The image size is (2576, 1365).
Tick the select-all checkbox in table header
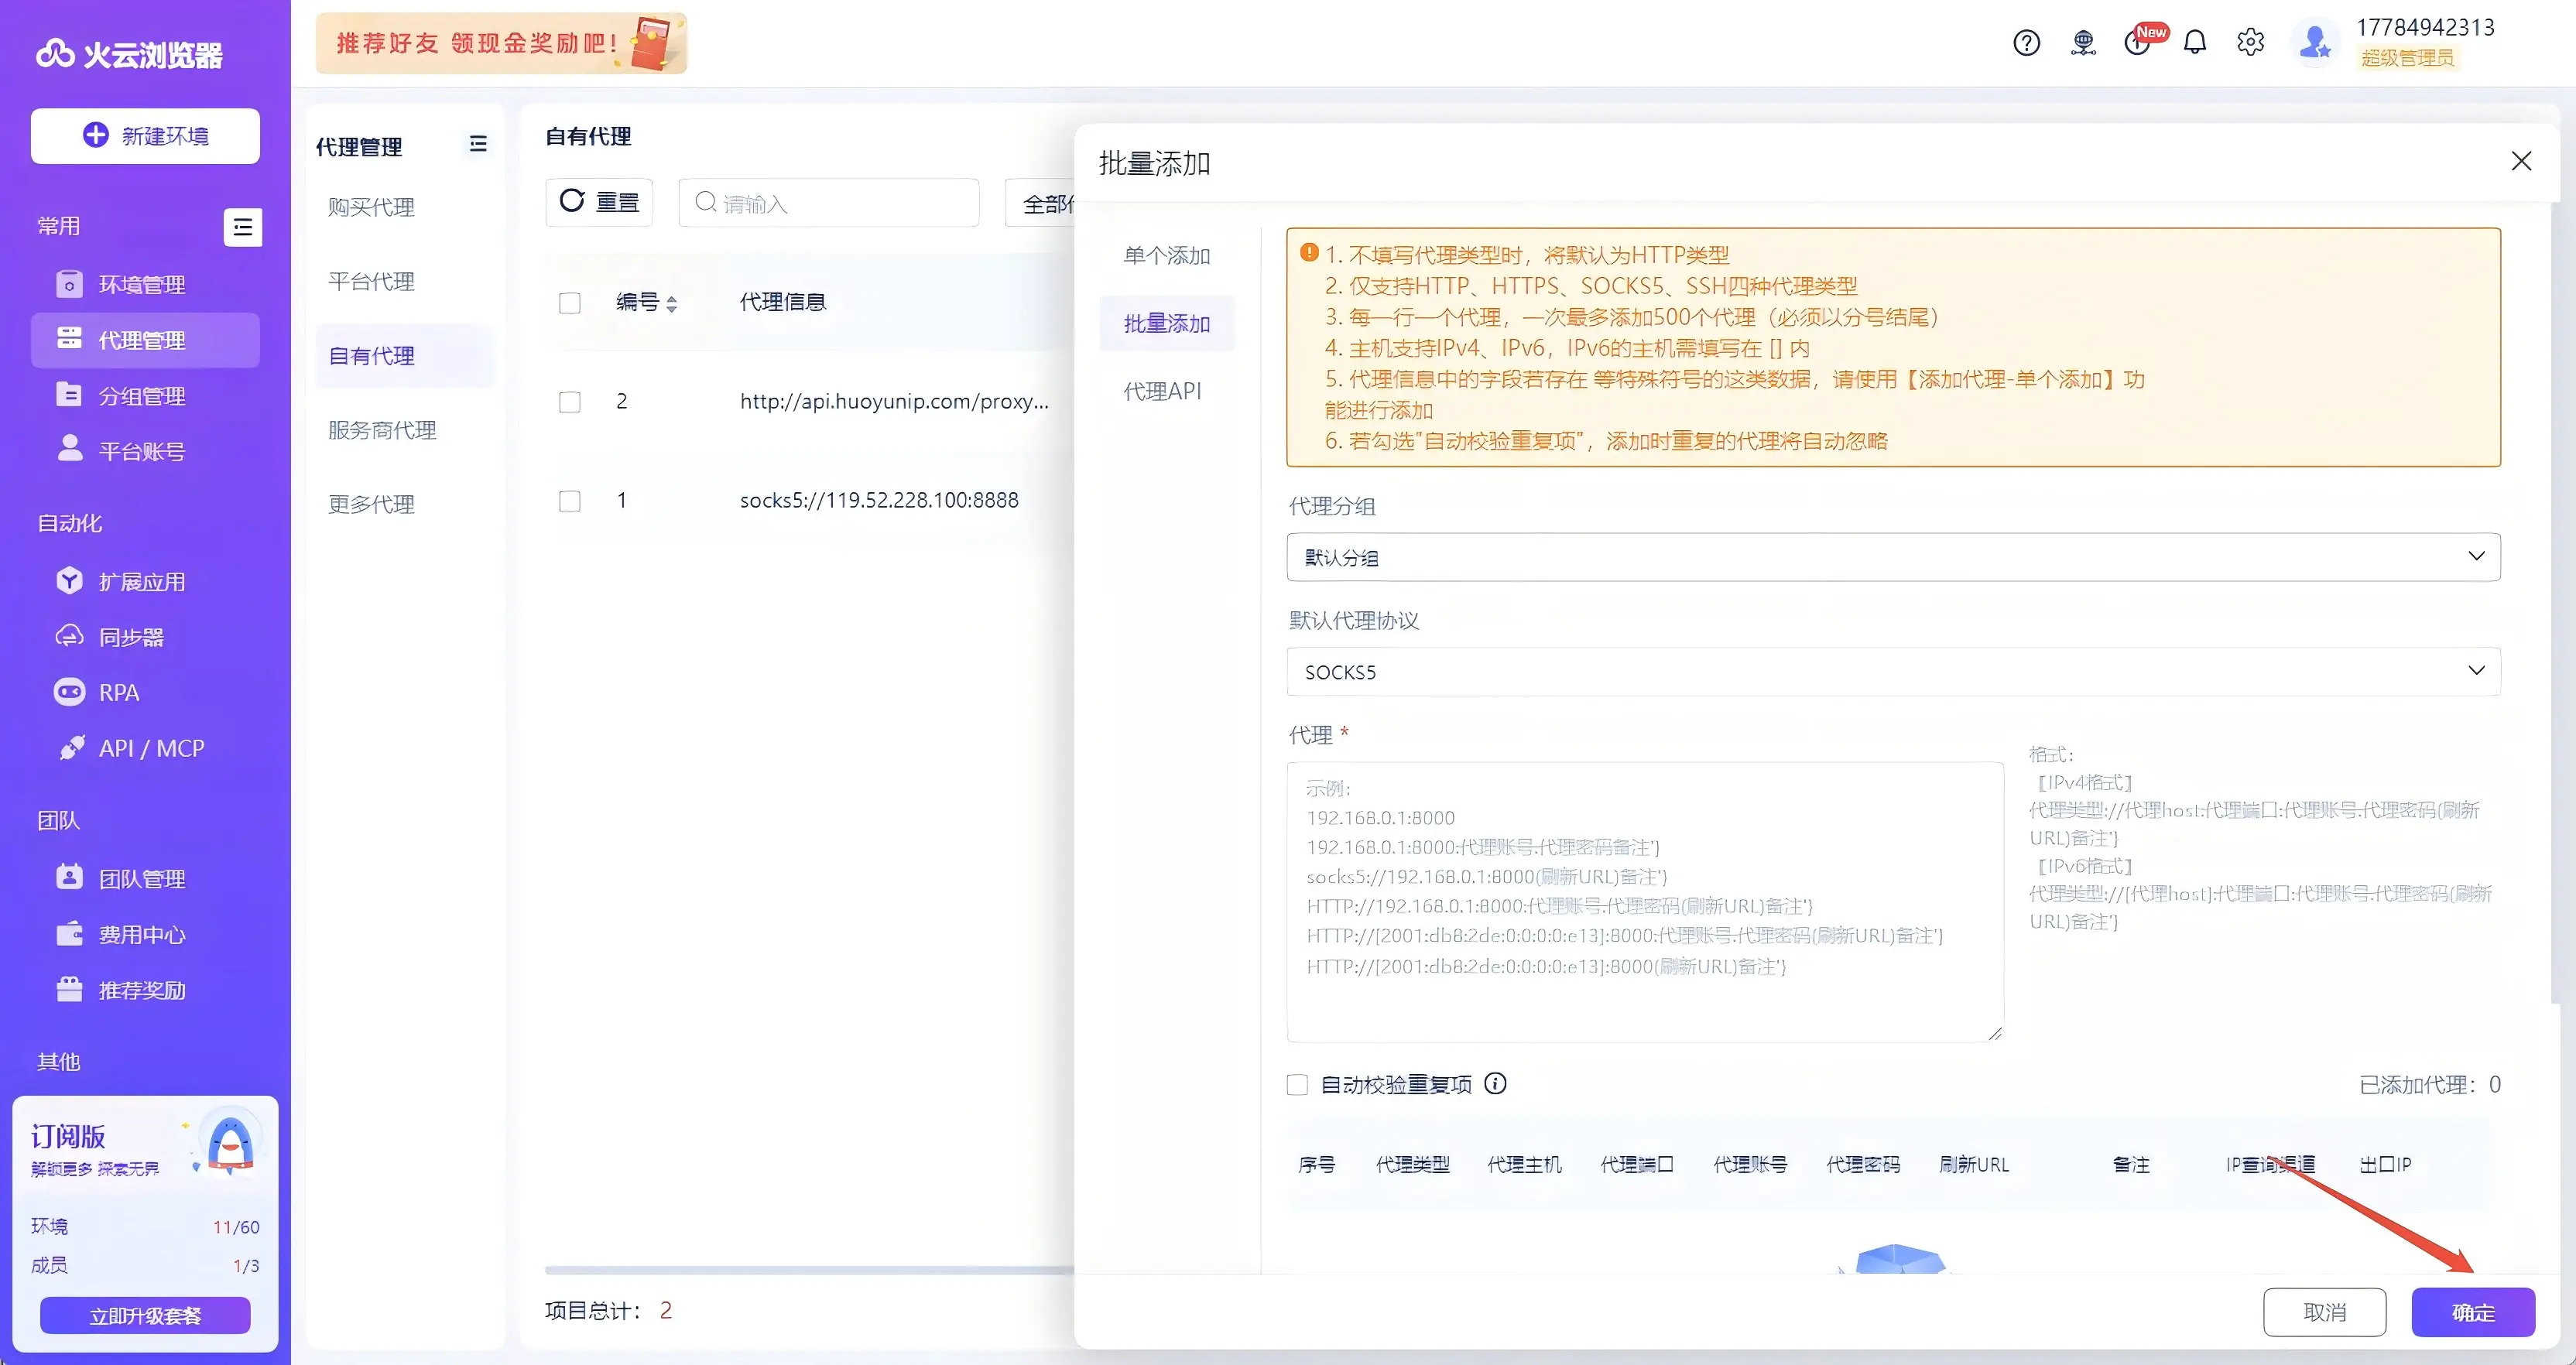coord(569,303)
